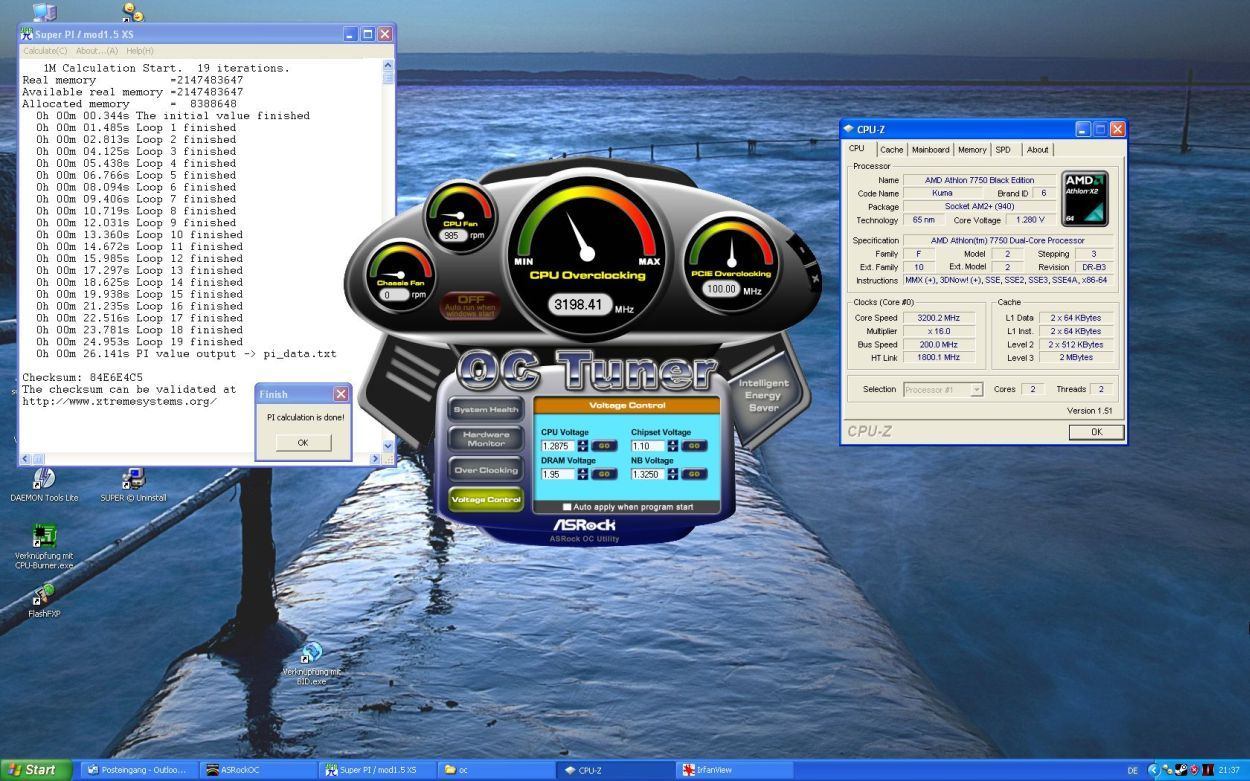Screen dimensions: 1250x781
Task: Open the computer icon at top-left desktop
Action: pos(44,12)
